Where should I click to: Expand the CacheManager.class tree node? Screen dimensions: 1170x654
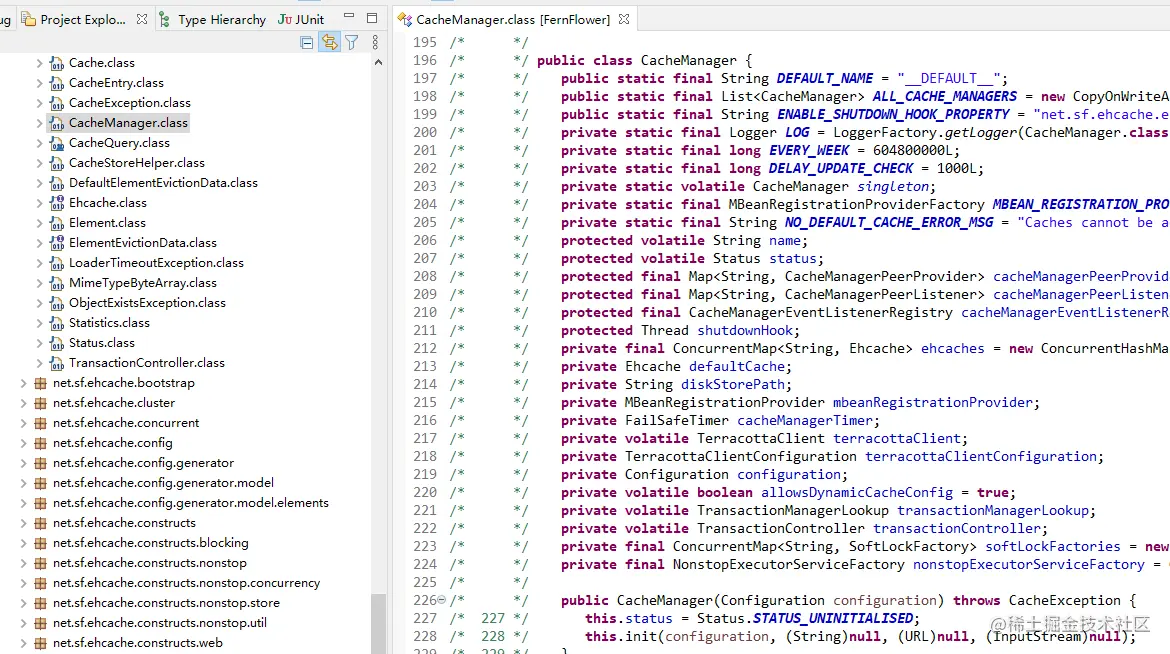point(39,123)
